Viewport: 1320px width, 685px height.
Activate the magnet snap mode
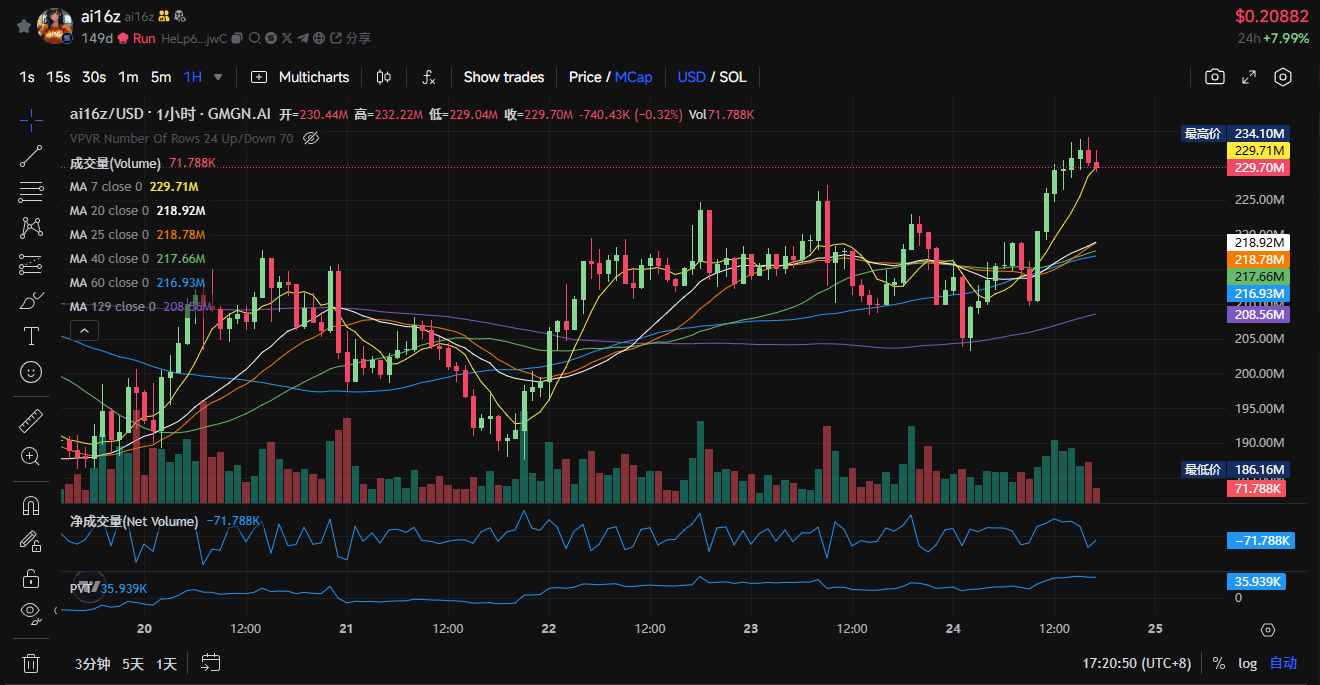pyautogui.click(x=31, y=506)
